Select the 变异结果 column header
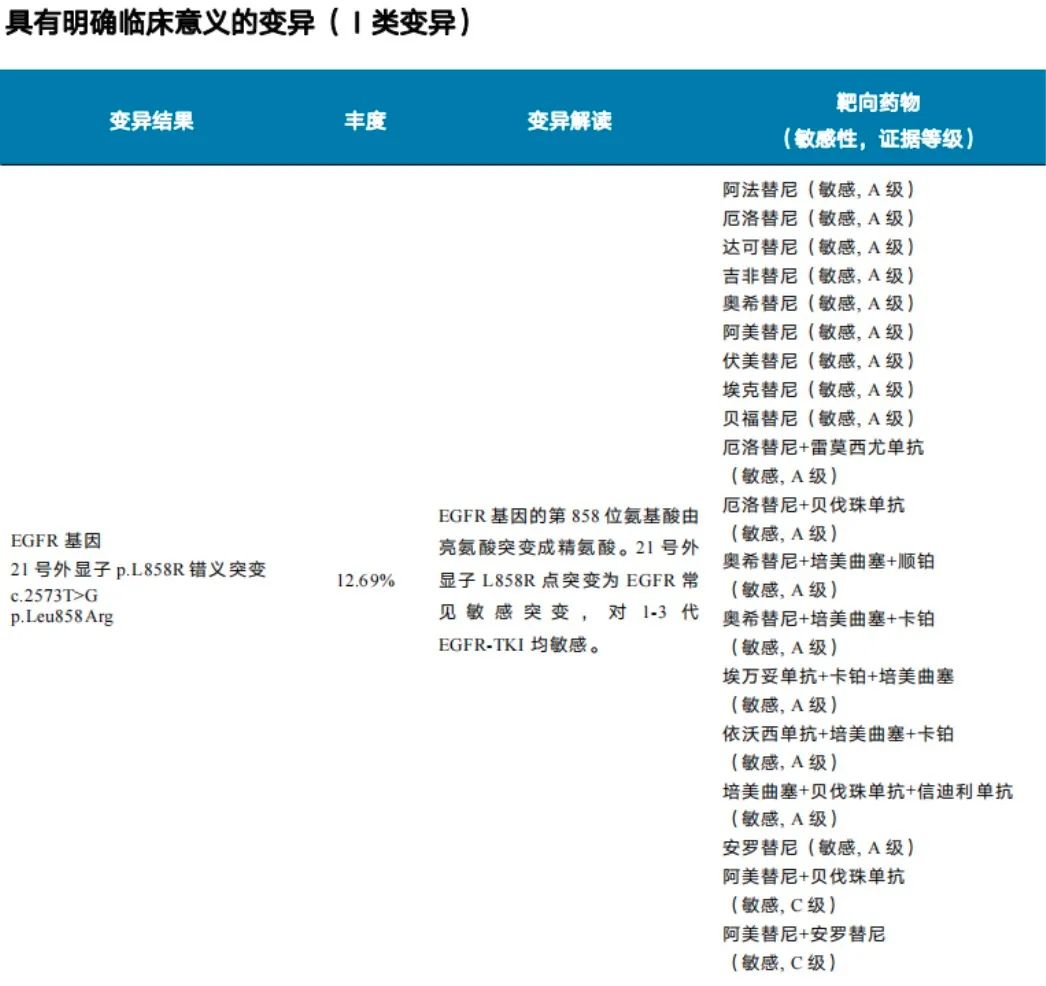 click(x=151, y=121)
